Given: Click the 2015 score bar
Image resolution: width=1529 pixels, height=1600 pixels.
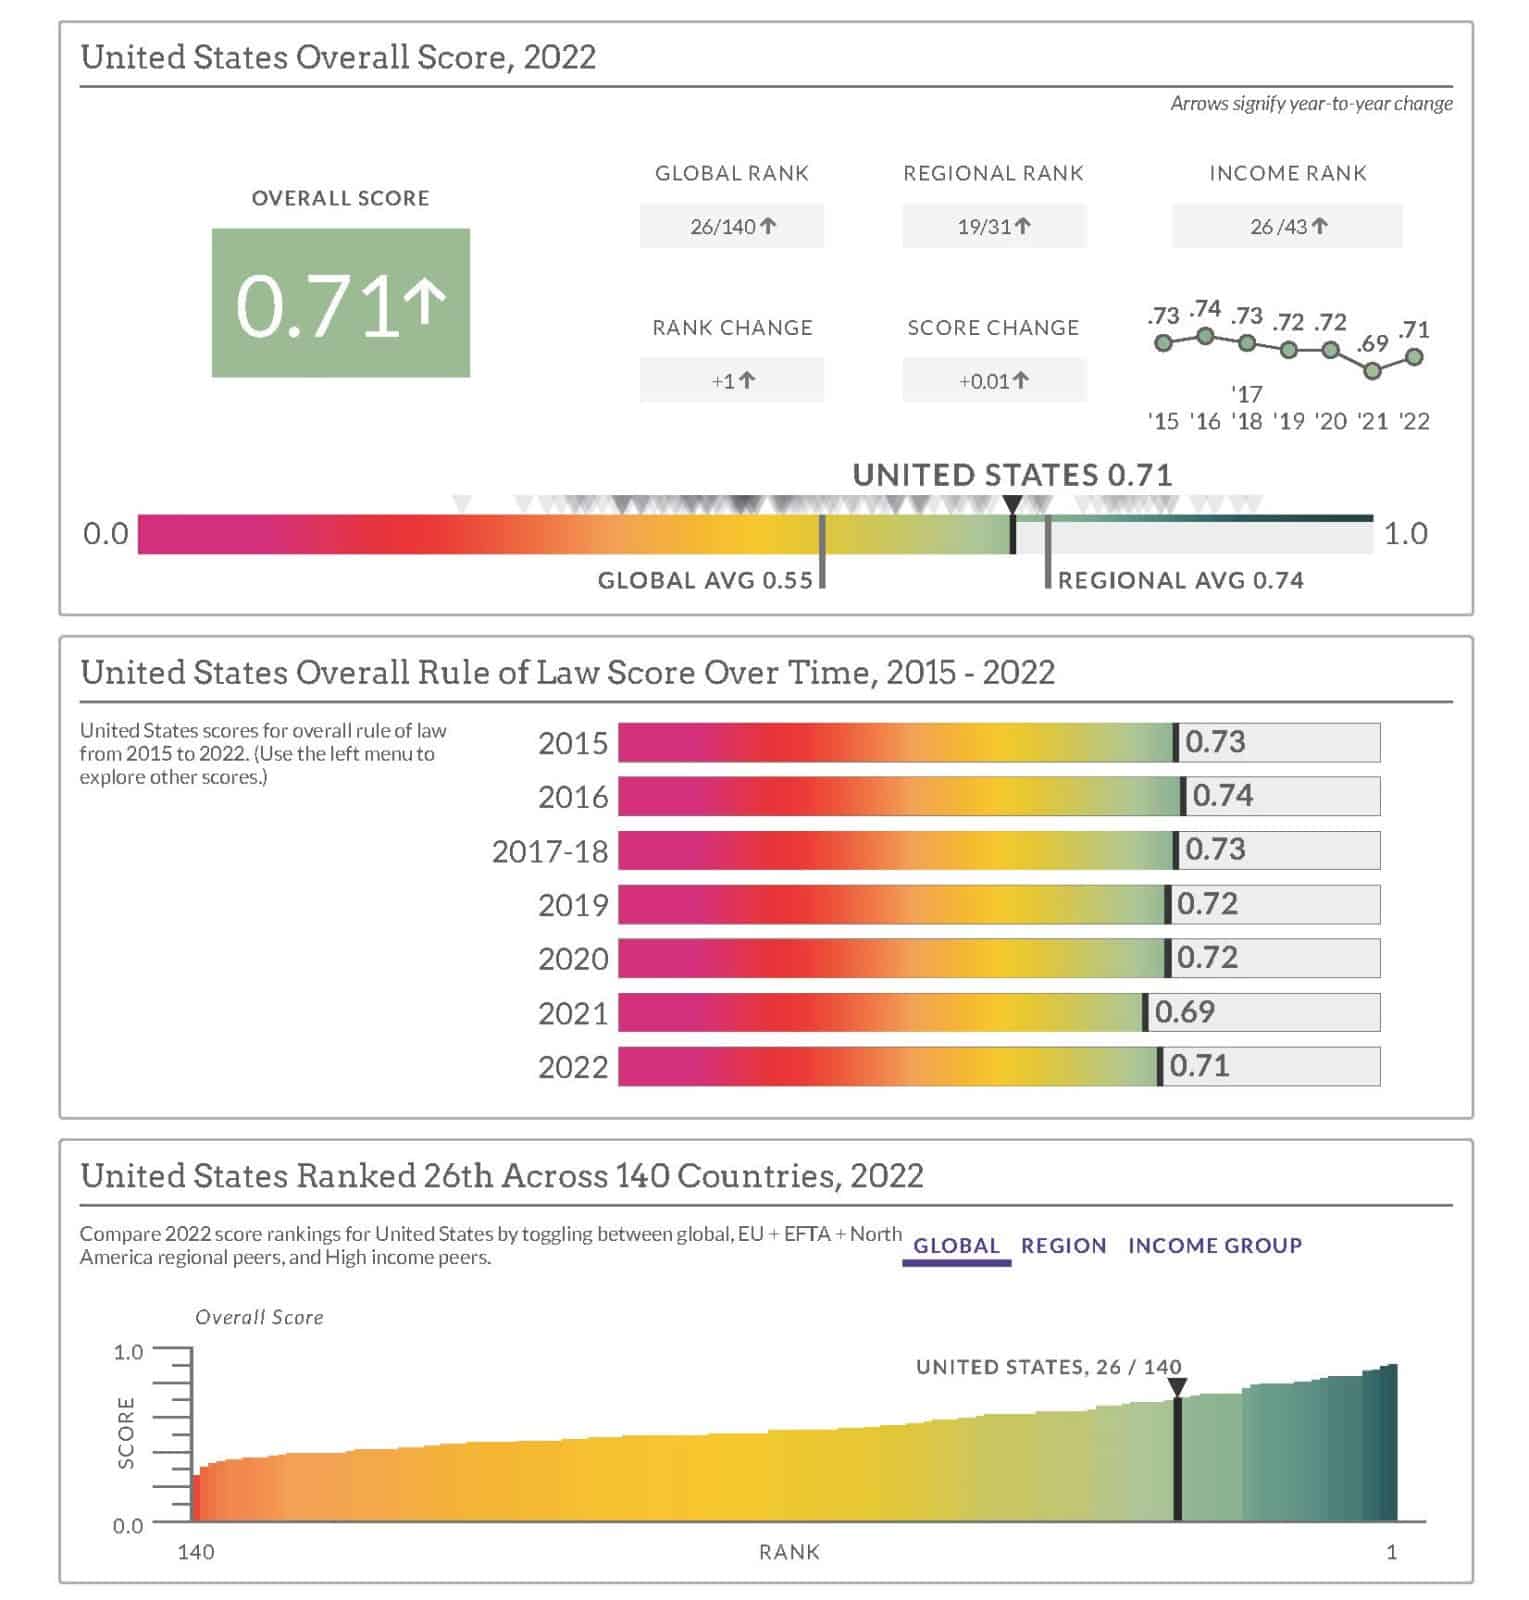Looking at the screenshot, I should click(x=999, y=743).
